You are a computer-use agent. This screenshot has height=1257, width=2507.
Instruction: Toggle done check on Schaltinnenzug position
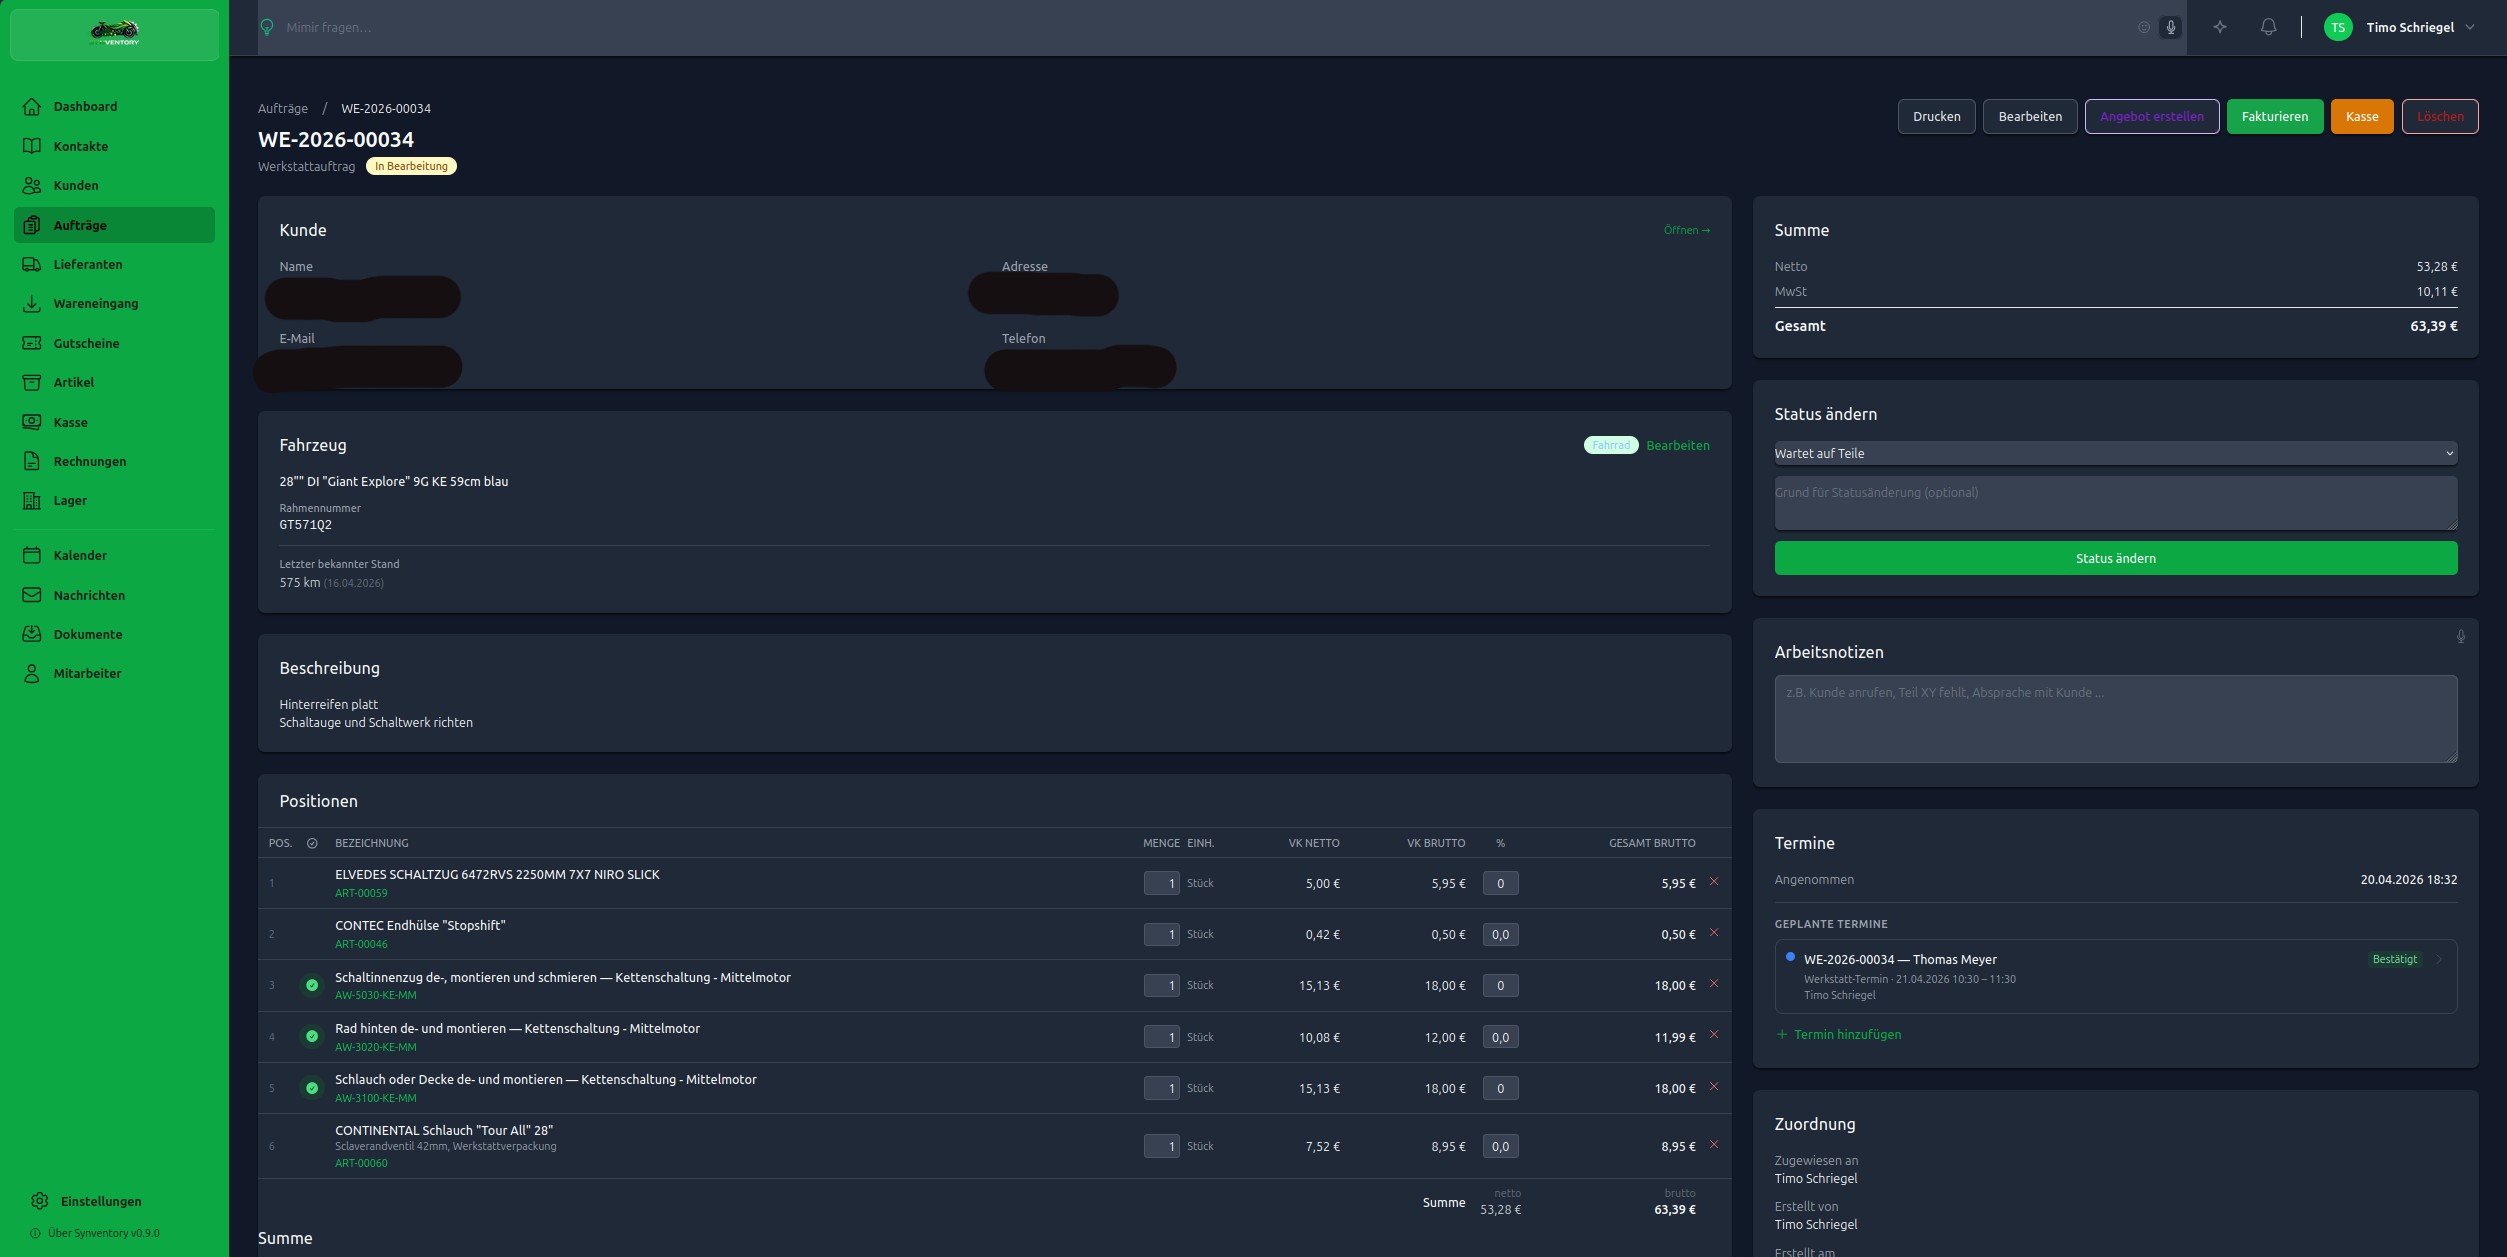coord(312,986)
